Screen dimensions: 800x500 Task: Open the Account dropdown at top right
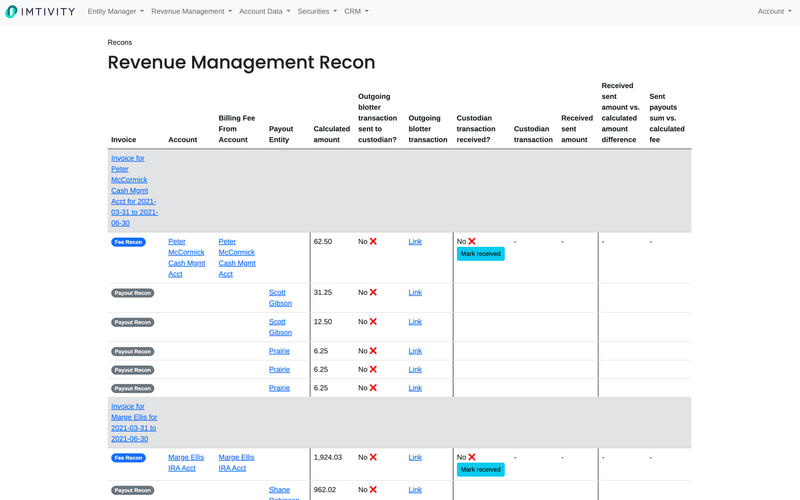click(x=774, y=12)
